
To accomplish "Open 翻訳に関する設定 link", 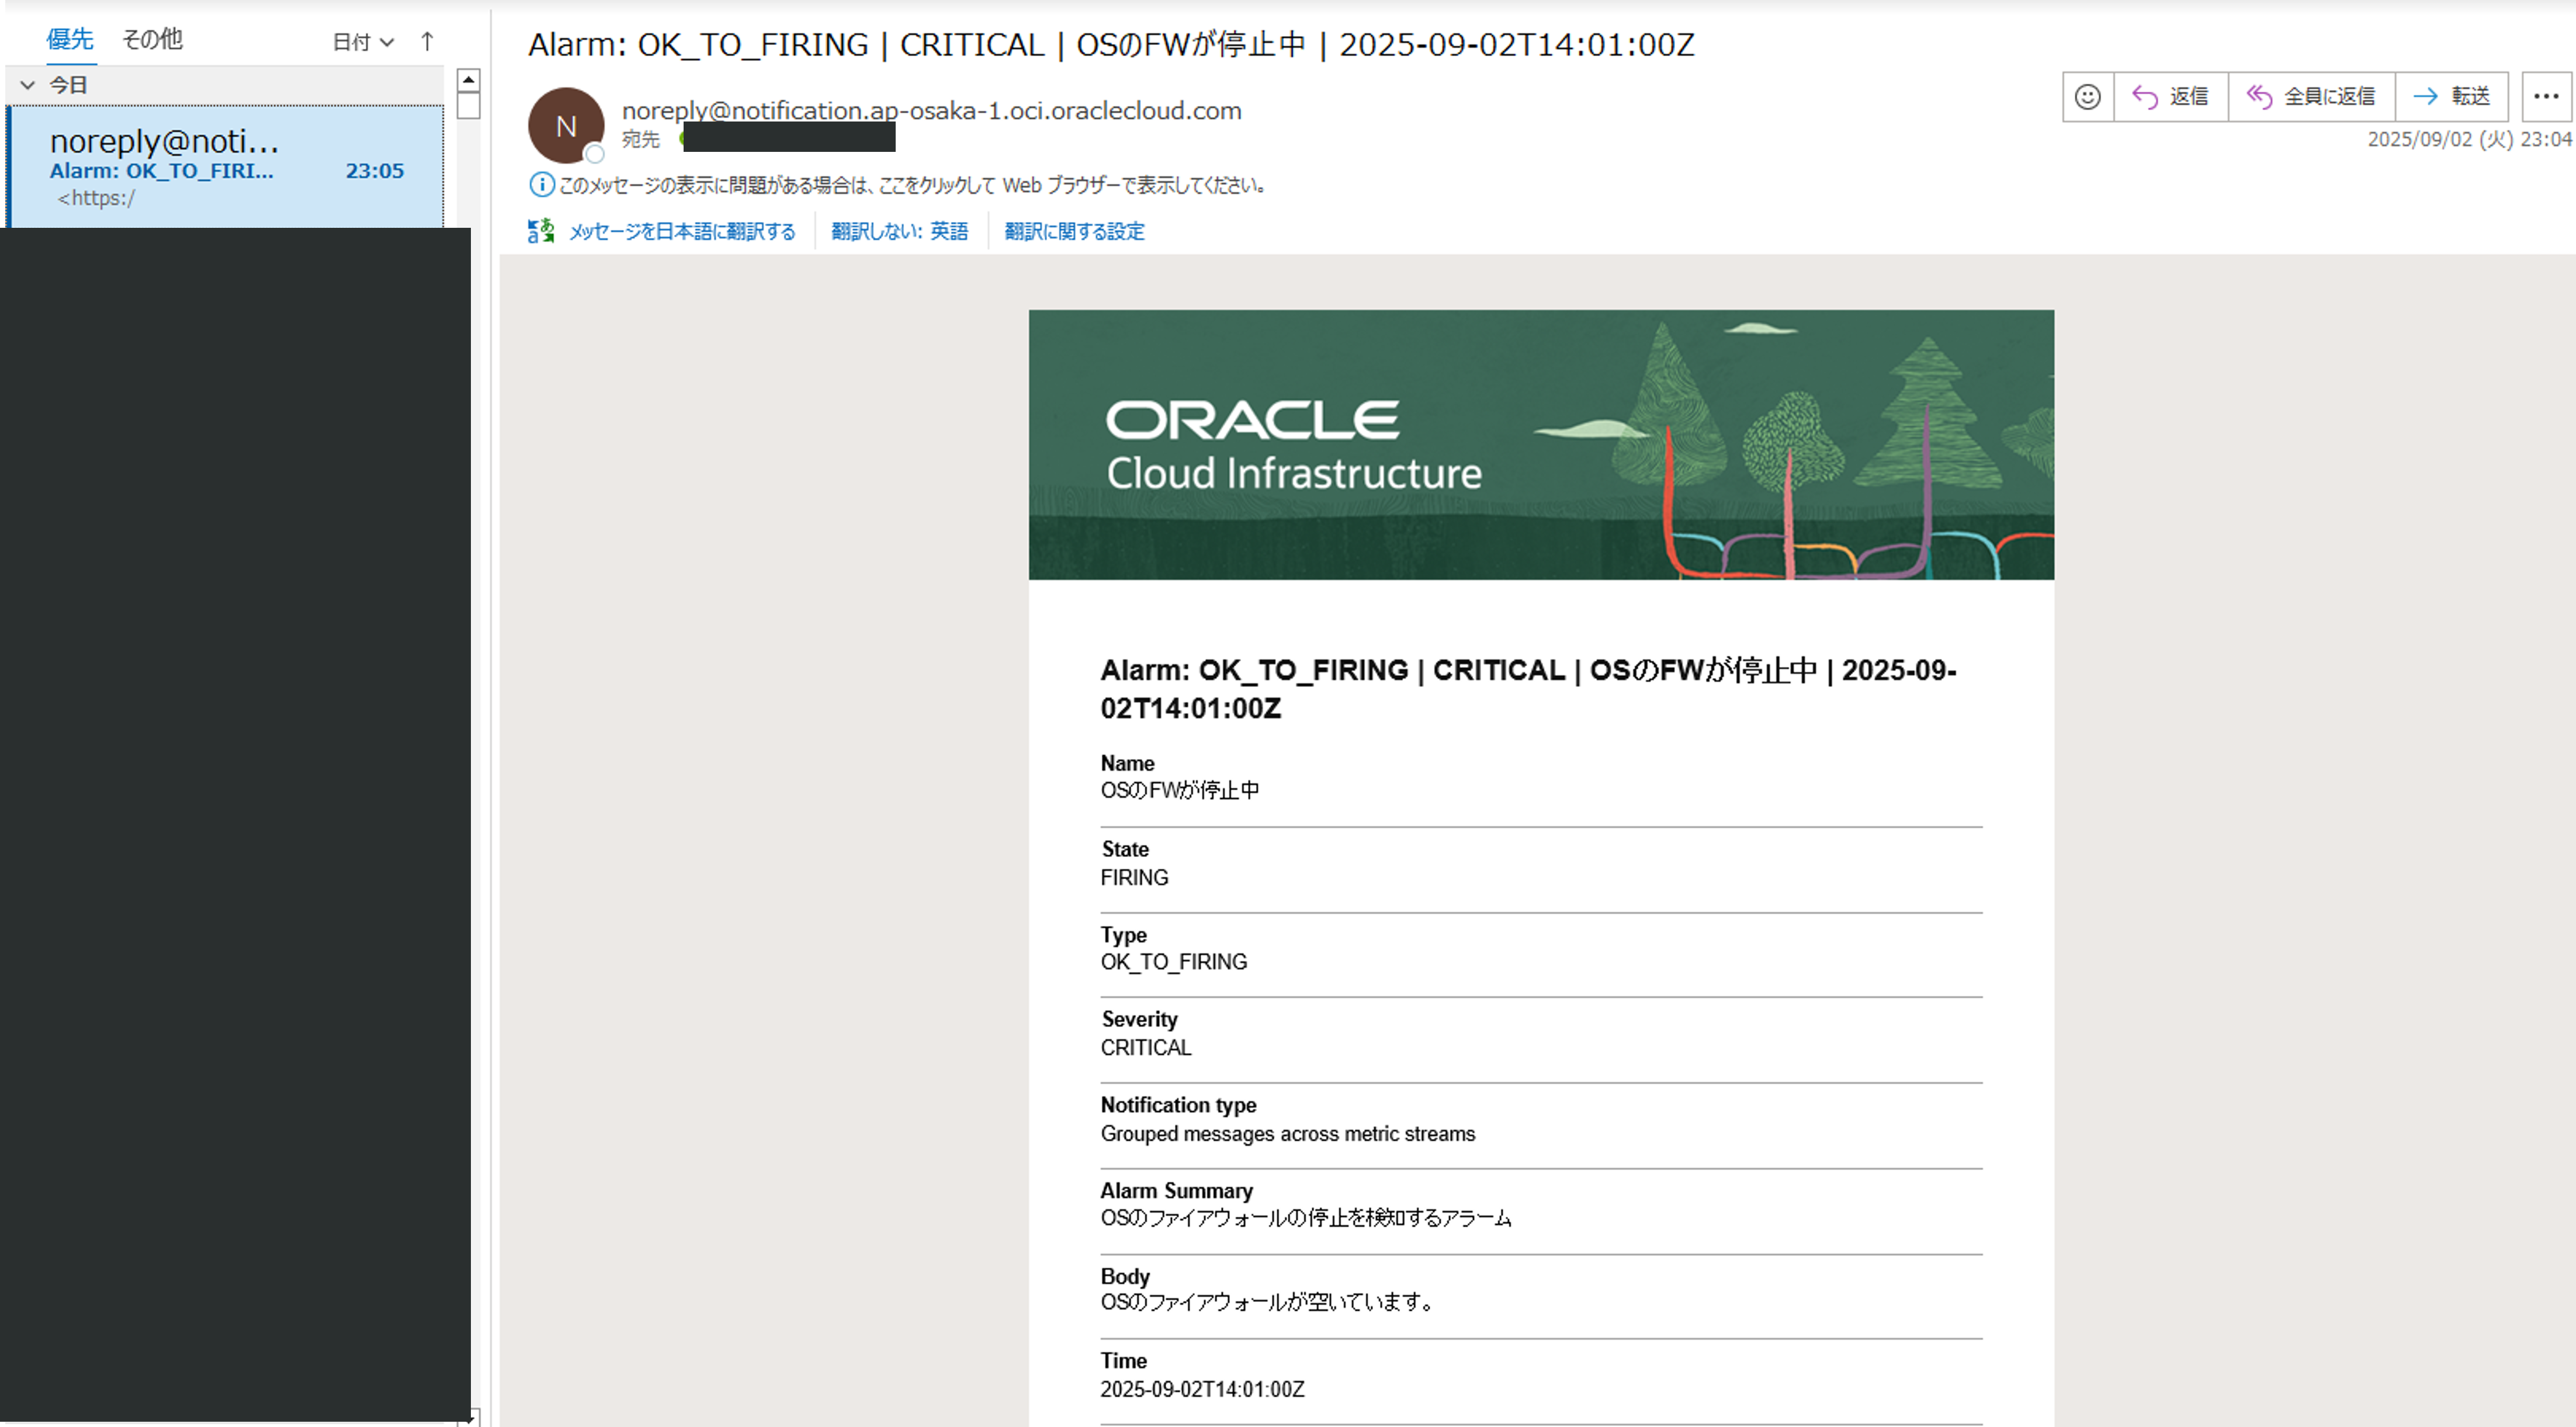I will (x=1074, y=232).
